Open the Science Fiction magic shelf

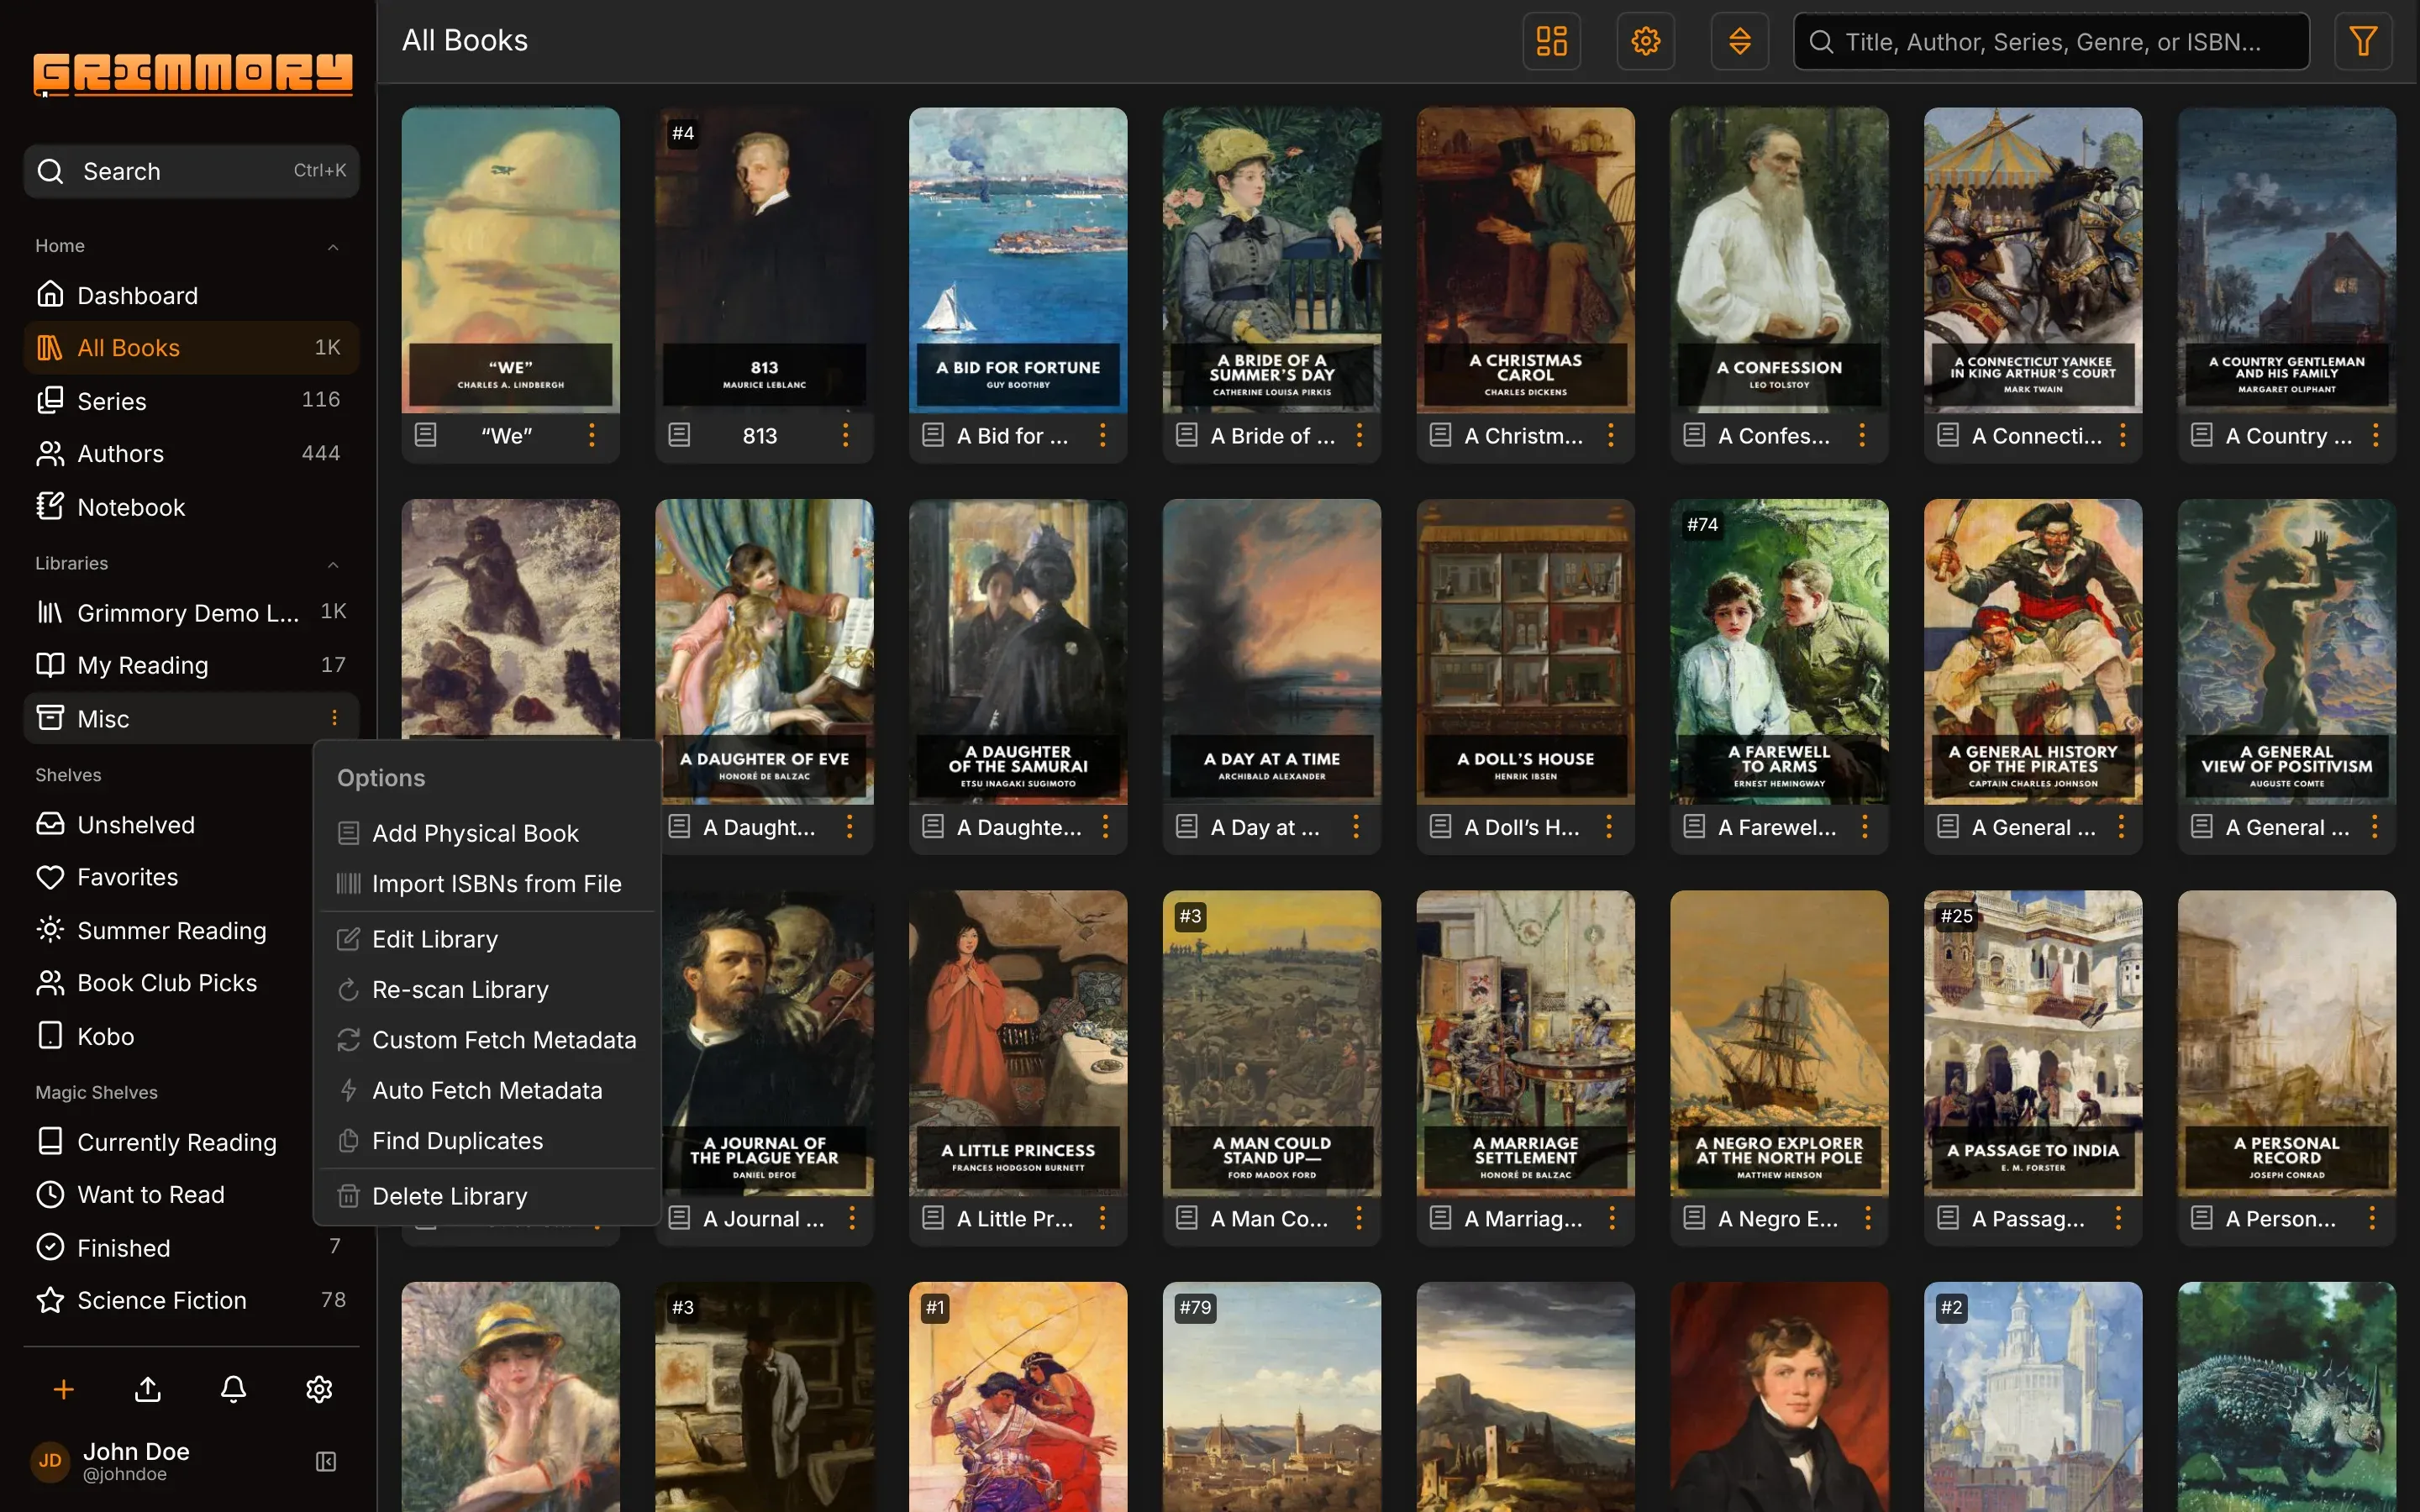tap(191, 1300)
